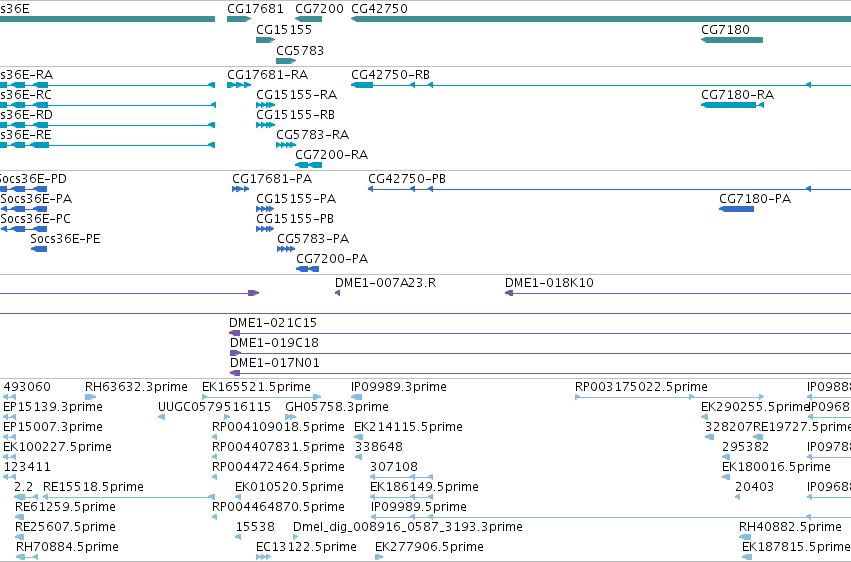Select clone DME1-019C18

coord(274,343)
